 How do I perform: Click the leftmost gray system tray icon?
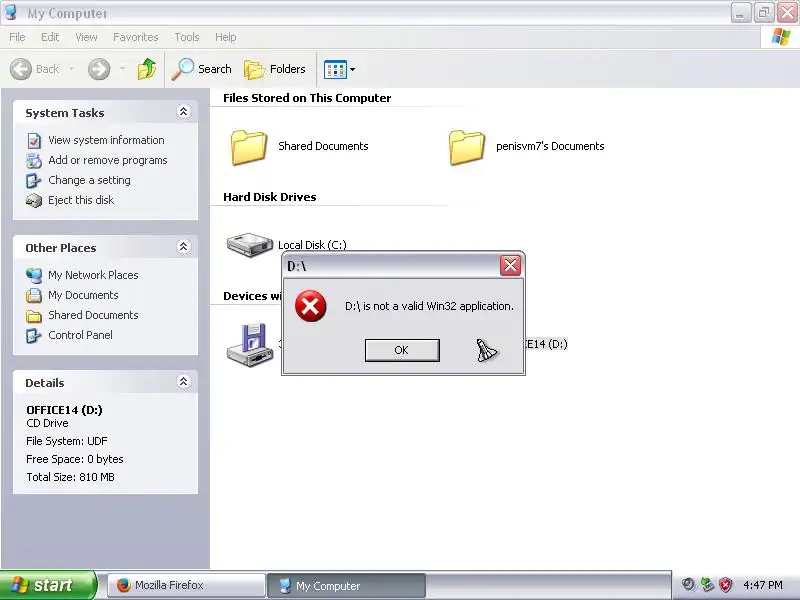click(689, 585)
